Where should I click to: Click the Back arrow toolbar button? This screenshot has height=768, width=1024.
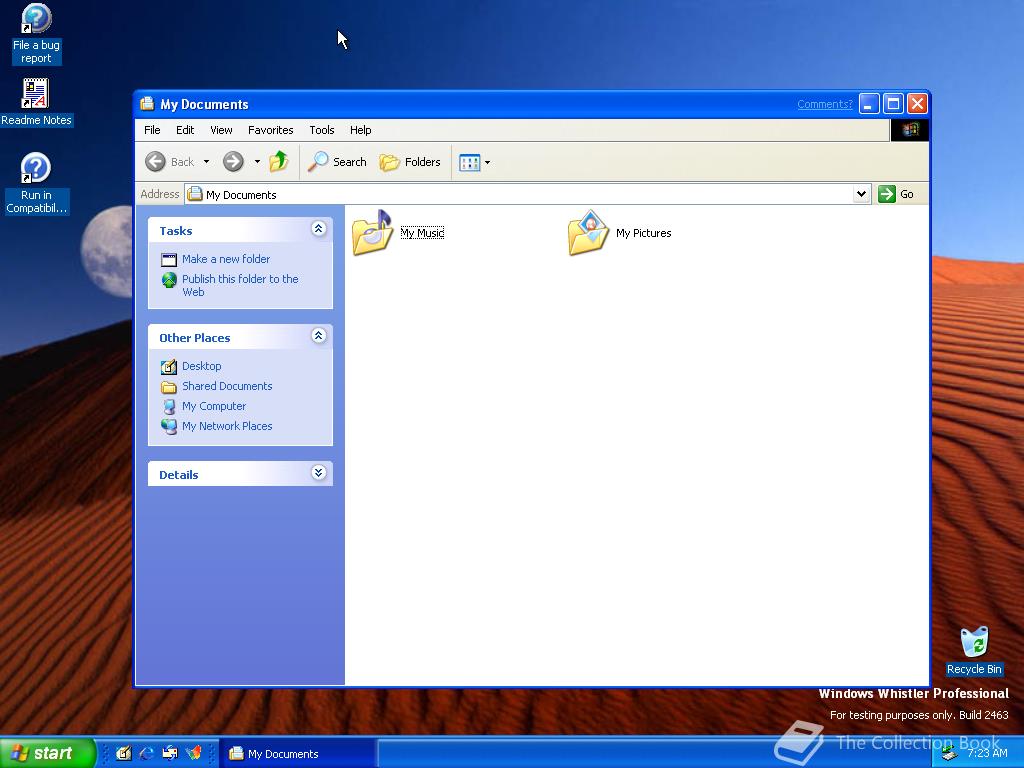coord(170,161)
